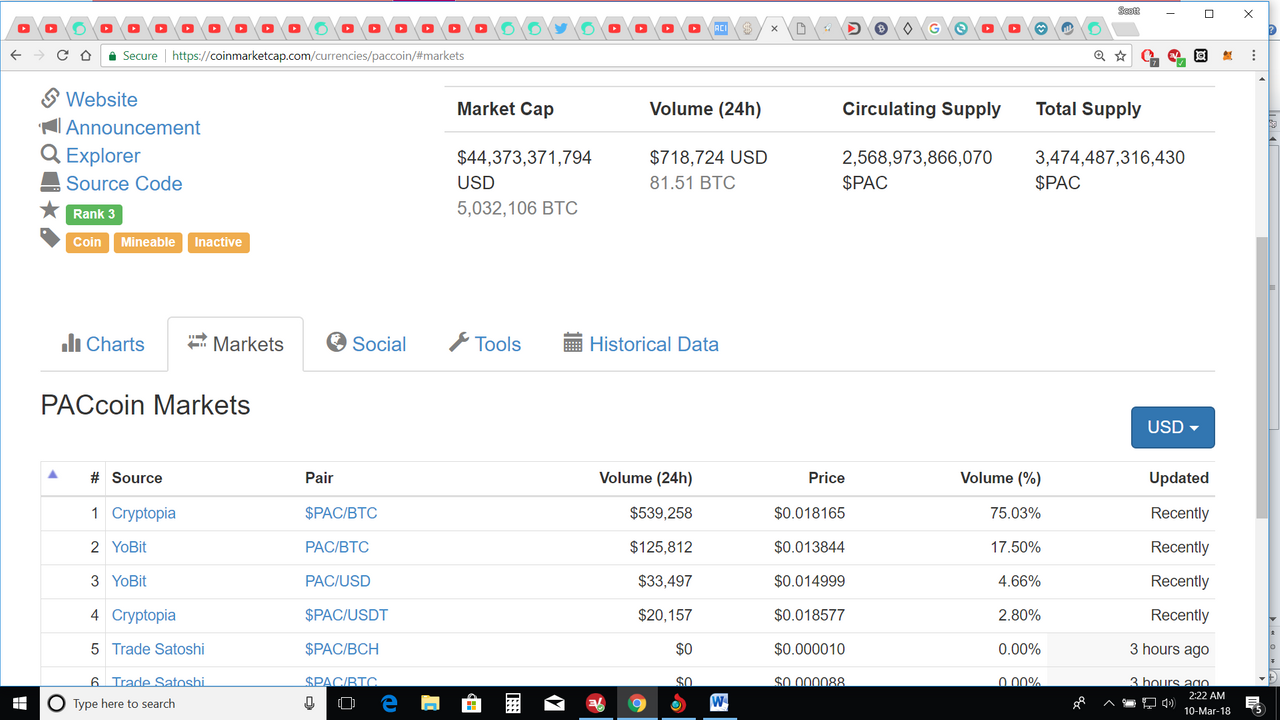Switch to the Google tab
This screenshot has height=720, width=1280.
934,29
